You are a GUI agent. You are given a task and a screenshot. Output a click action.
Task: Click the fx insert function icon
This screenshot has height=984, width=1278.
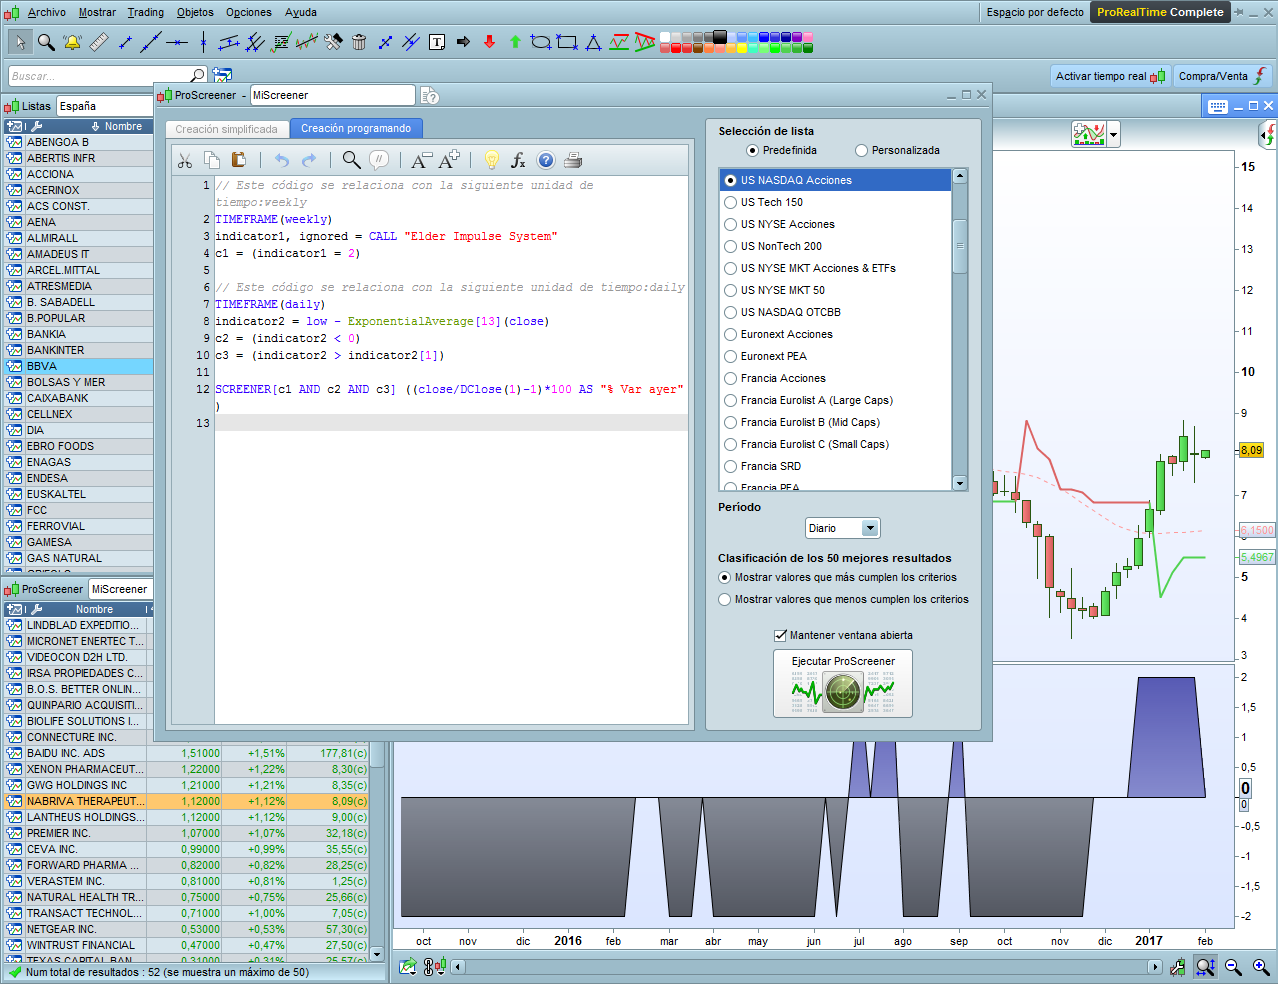pos(518,160)
